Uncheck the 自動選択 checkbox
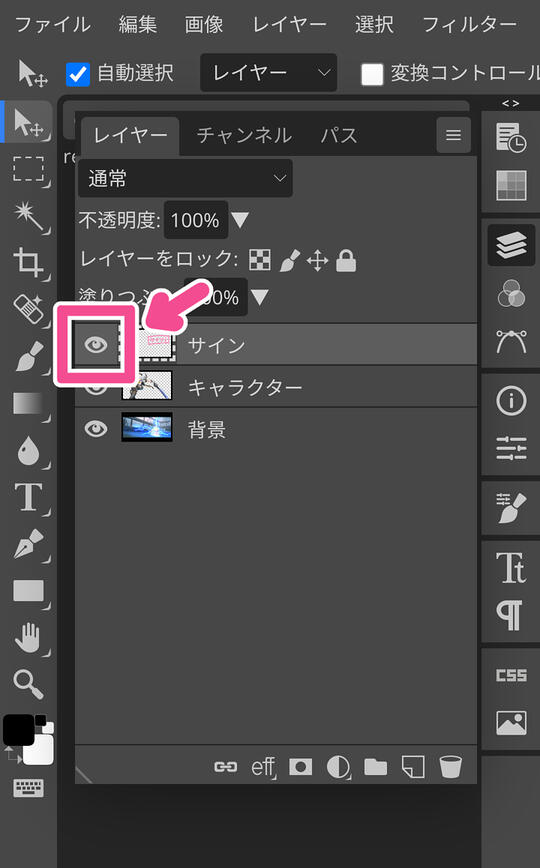The height and width of the screenshot is (868, 540). [x=78, y=74]
